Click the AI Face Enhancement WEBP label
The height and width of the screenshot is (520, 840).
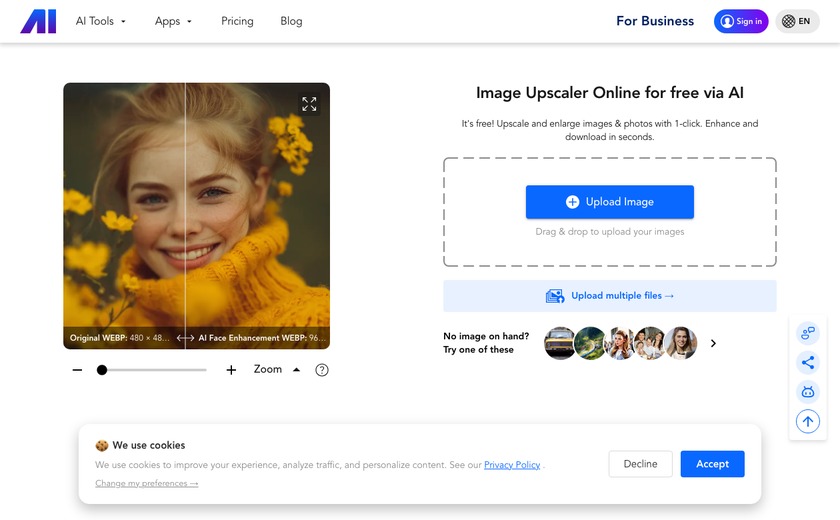point(262,338)
